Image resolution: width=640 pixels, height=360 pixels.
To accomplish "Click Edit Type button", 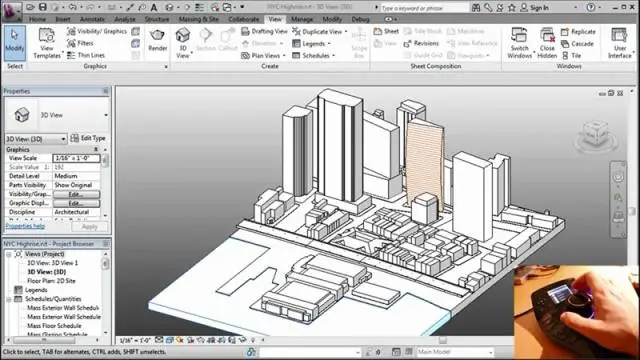I will point(88,138).
